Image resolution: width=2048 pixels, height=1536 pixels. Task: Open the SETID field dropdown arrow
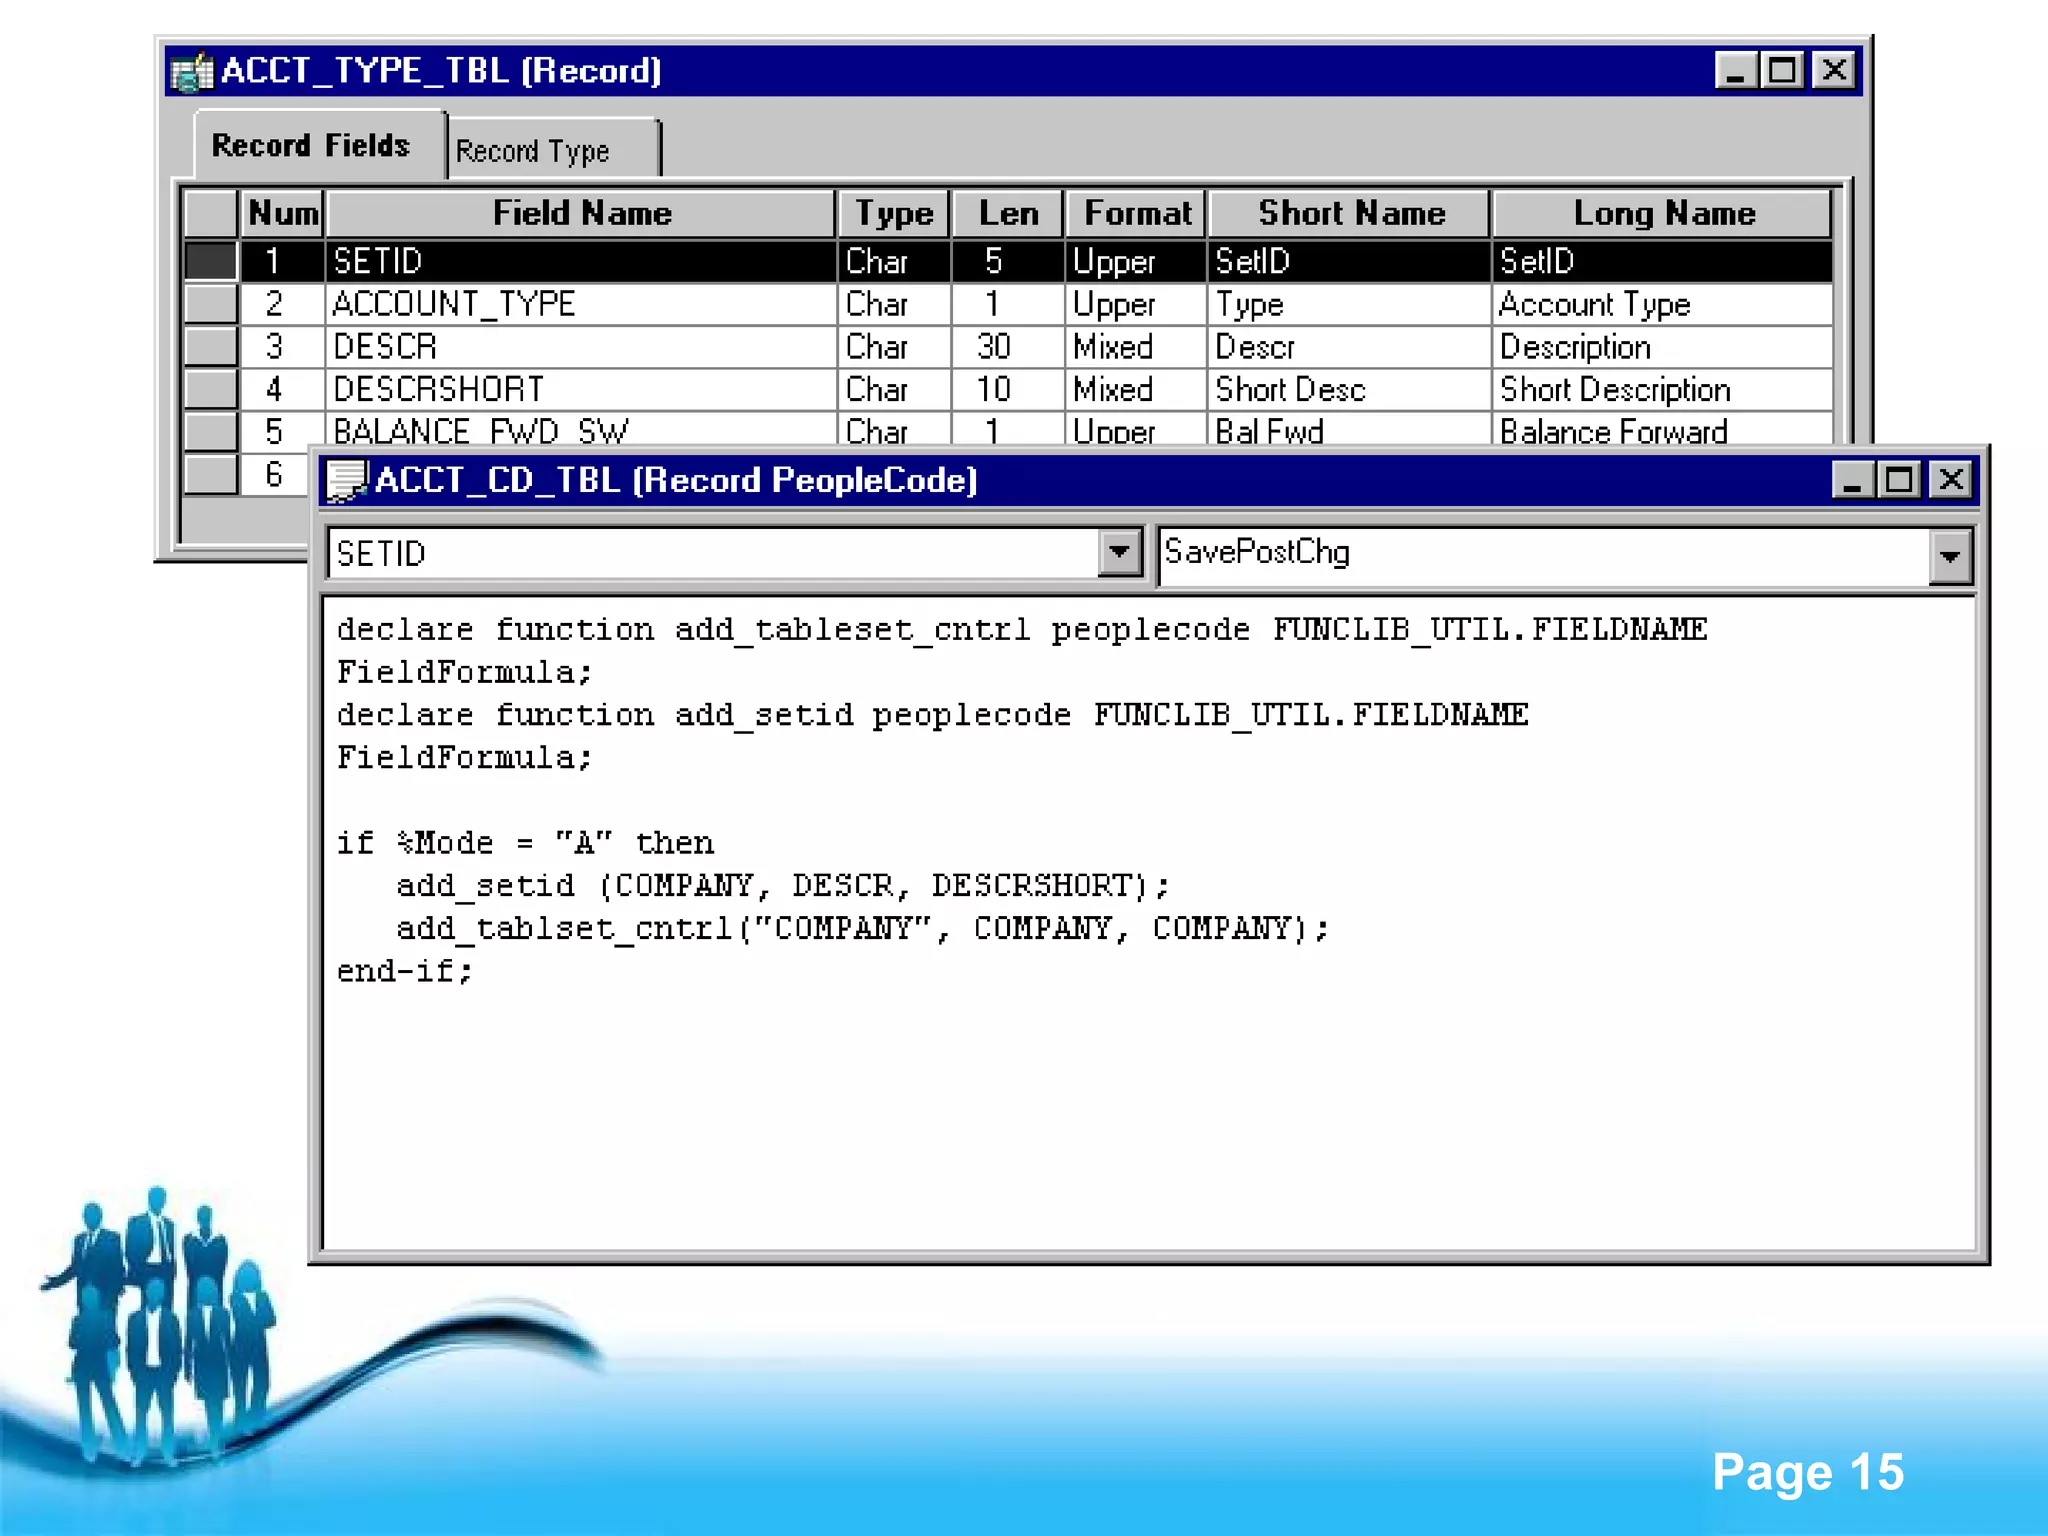click(1119, 552)
